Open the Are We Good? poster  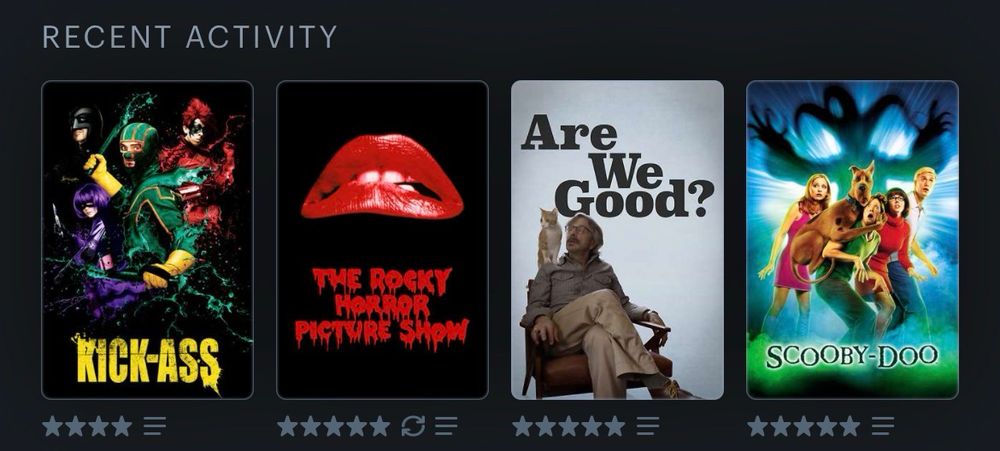coord(617,240)
